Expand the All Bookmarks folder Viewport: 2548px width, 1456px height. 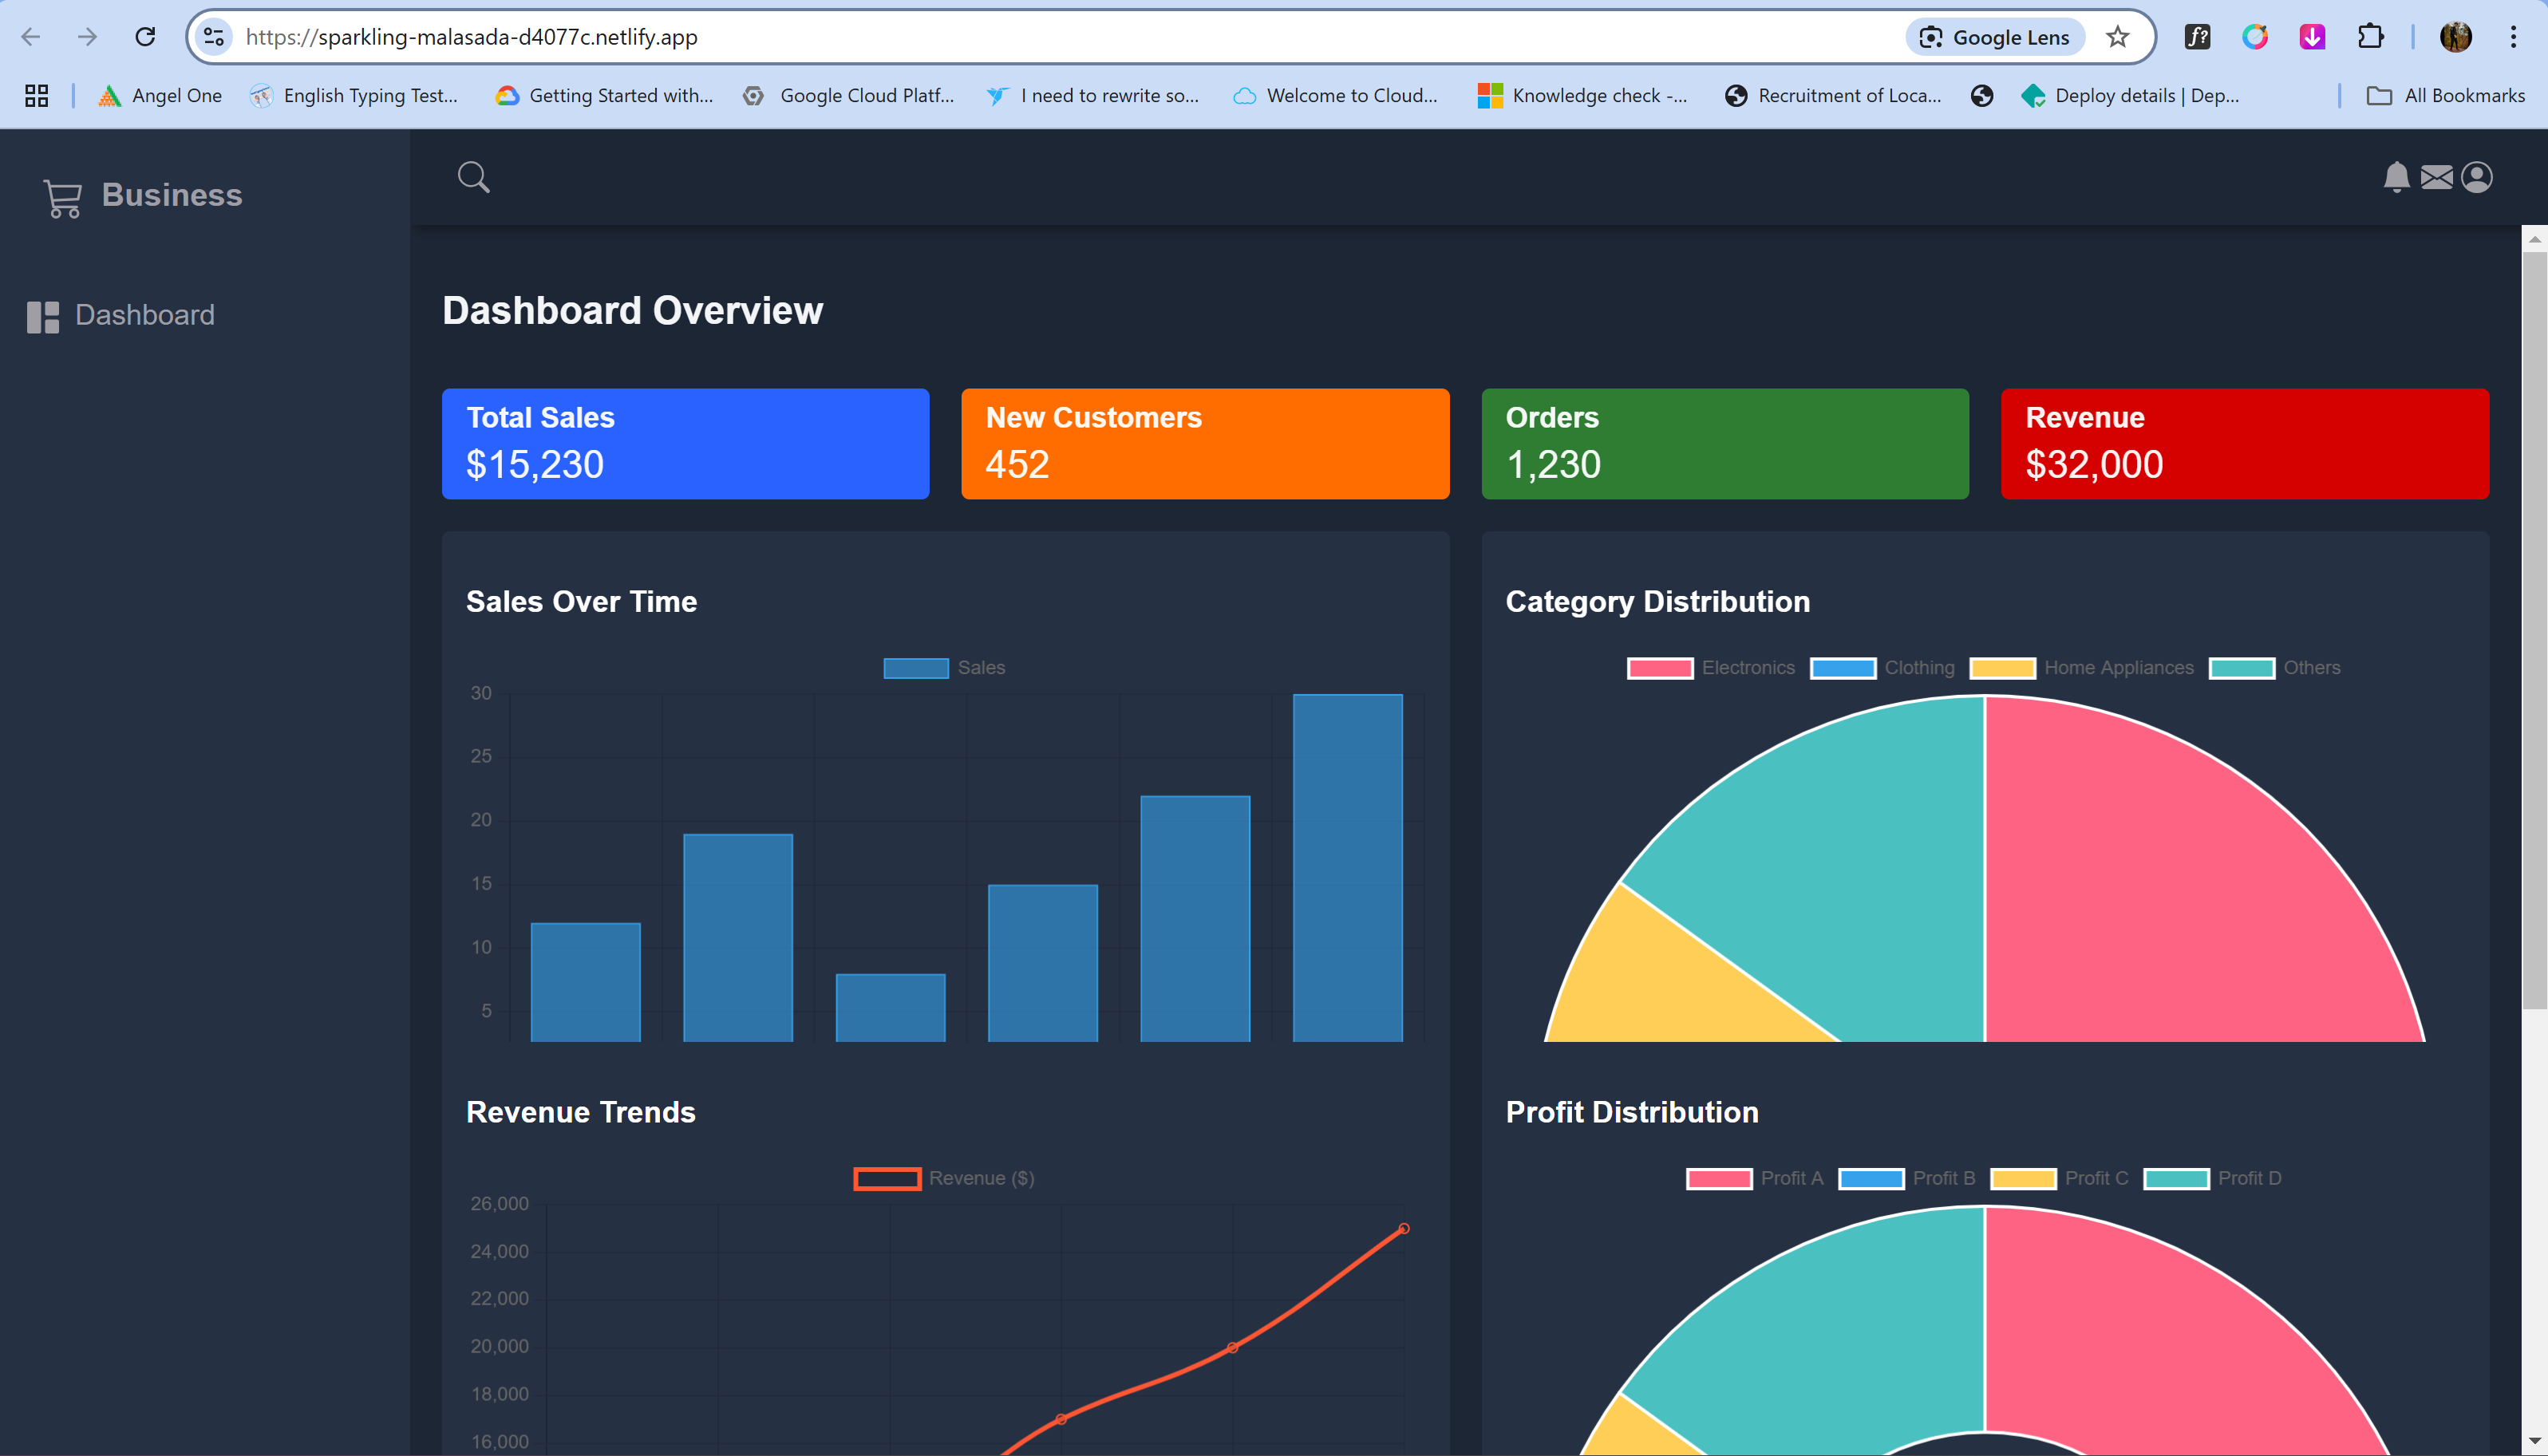(2445, 95)
